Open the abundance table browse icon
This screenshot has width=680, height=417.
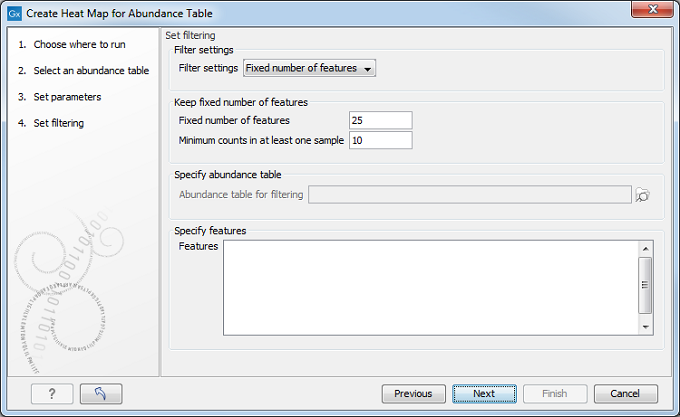[642, 195]
